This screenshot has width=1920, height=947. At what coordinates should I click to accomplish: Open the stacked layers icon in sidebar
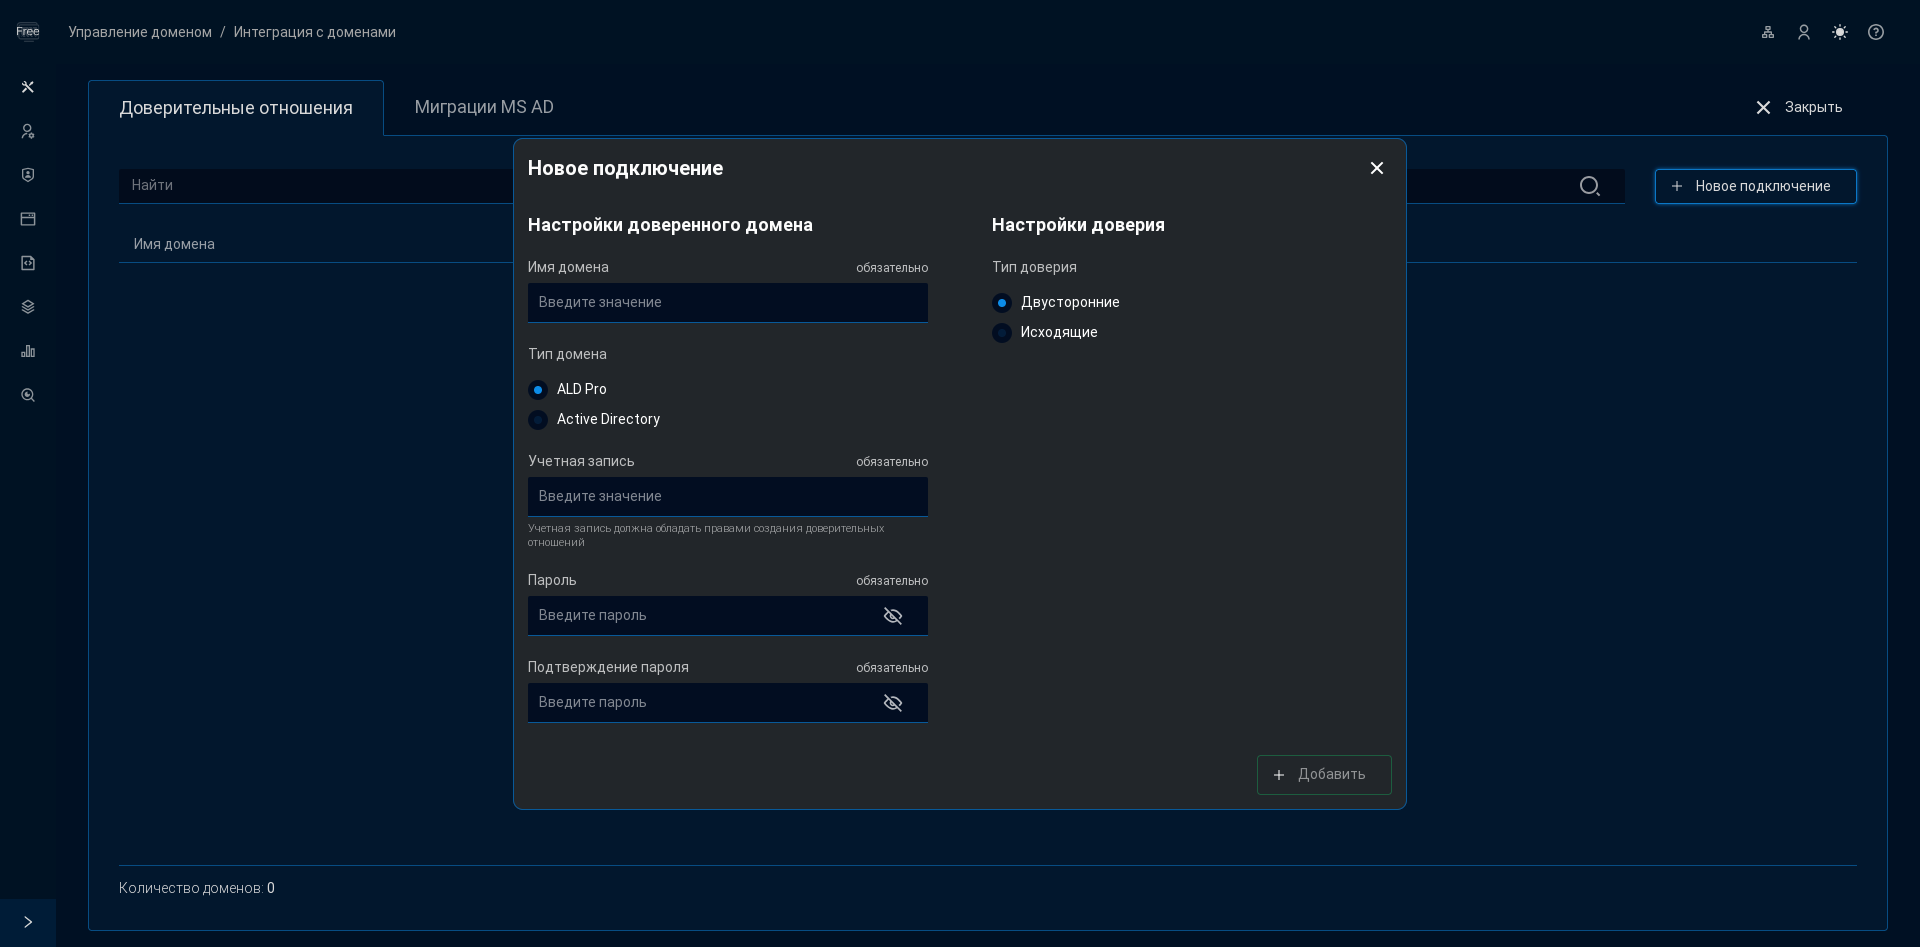[x=28, y=307]
